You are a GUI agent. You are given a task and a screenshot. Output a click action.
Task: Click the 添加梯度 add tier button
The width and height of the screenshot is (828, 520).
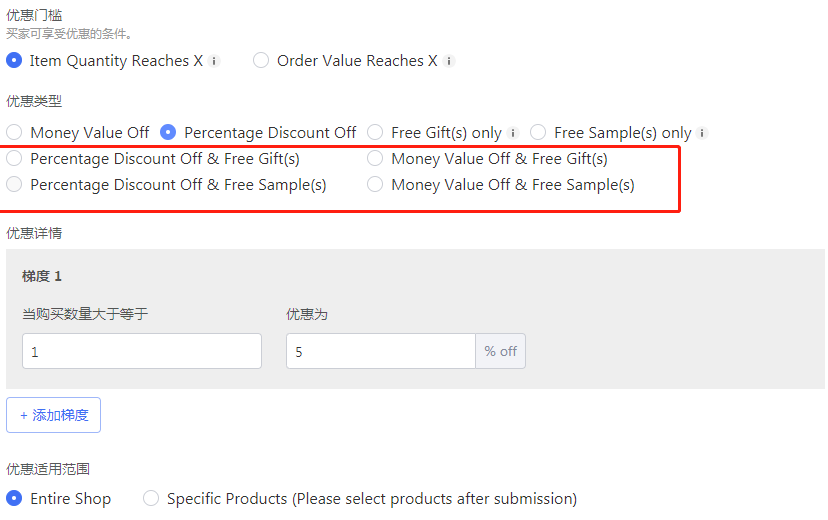pyautogui.click(x=53, y=415)
